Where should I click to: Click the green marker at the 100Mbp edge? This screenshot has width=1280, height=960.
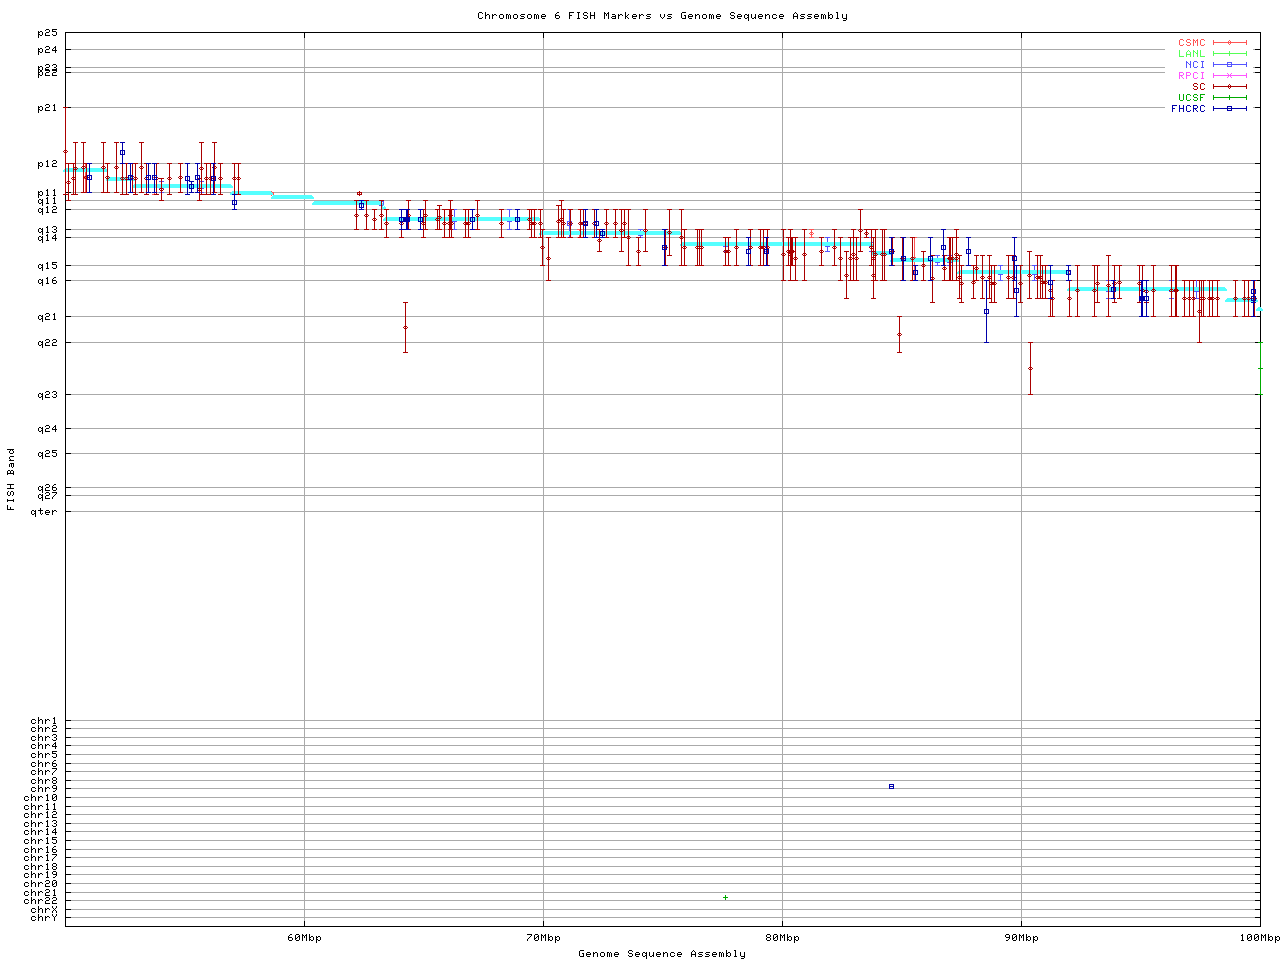[x=1260, y=368]
